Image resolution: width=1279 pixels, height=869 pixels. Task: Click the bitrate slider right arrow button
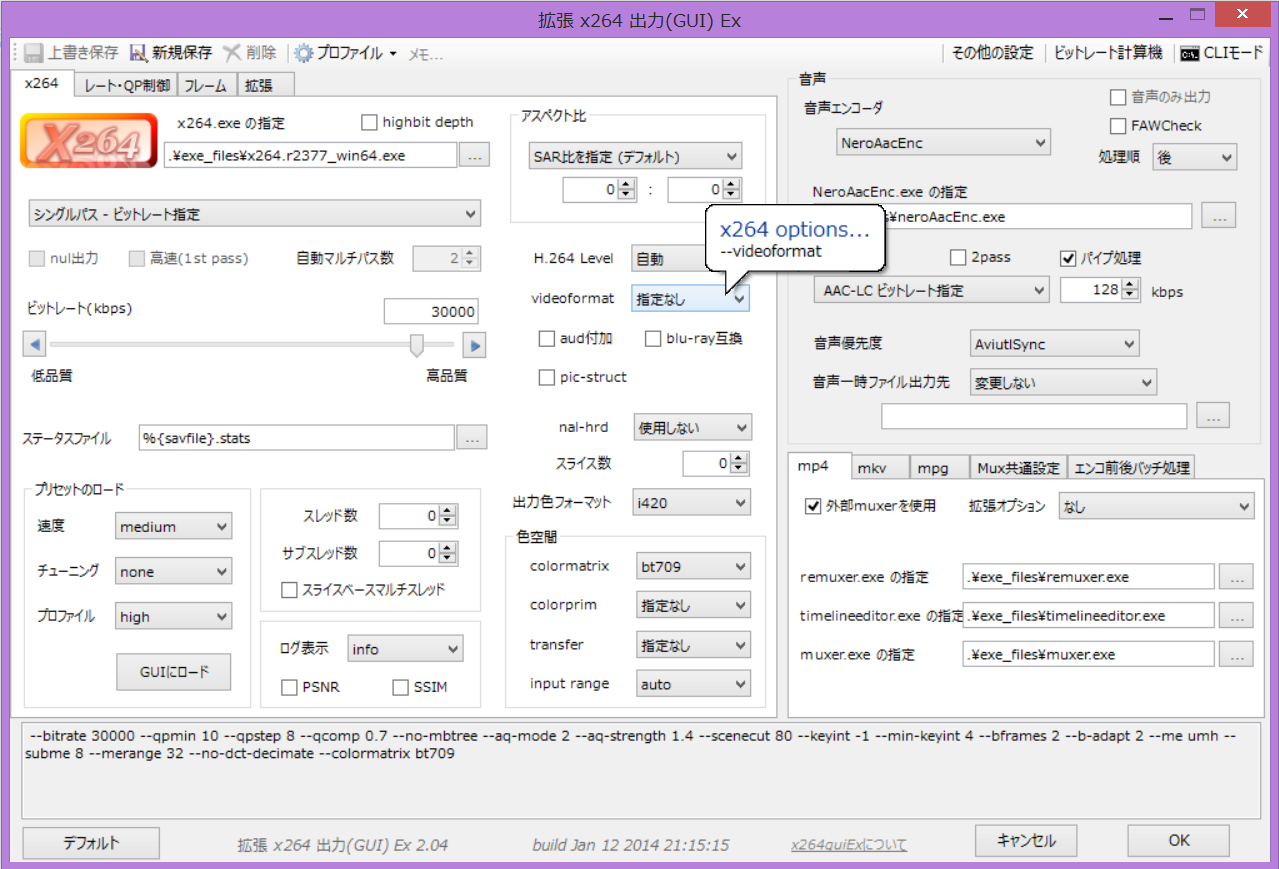[x=474, y=346]
